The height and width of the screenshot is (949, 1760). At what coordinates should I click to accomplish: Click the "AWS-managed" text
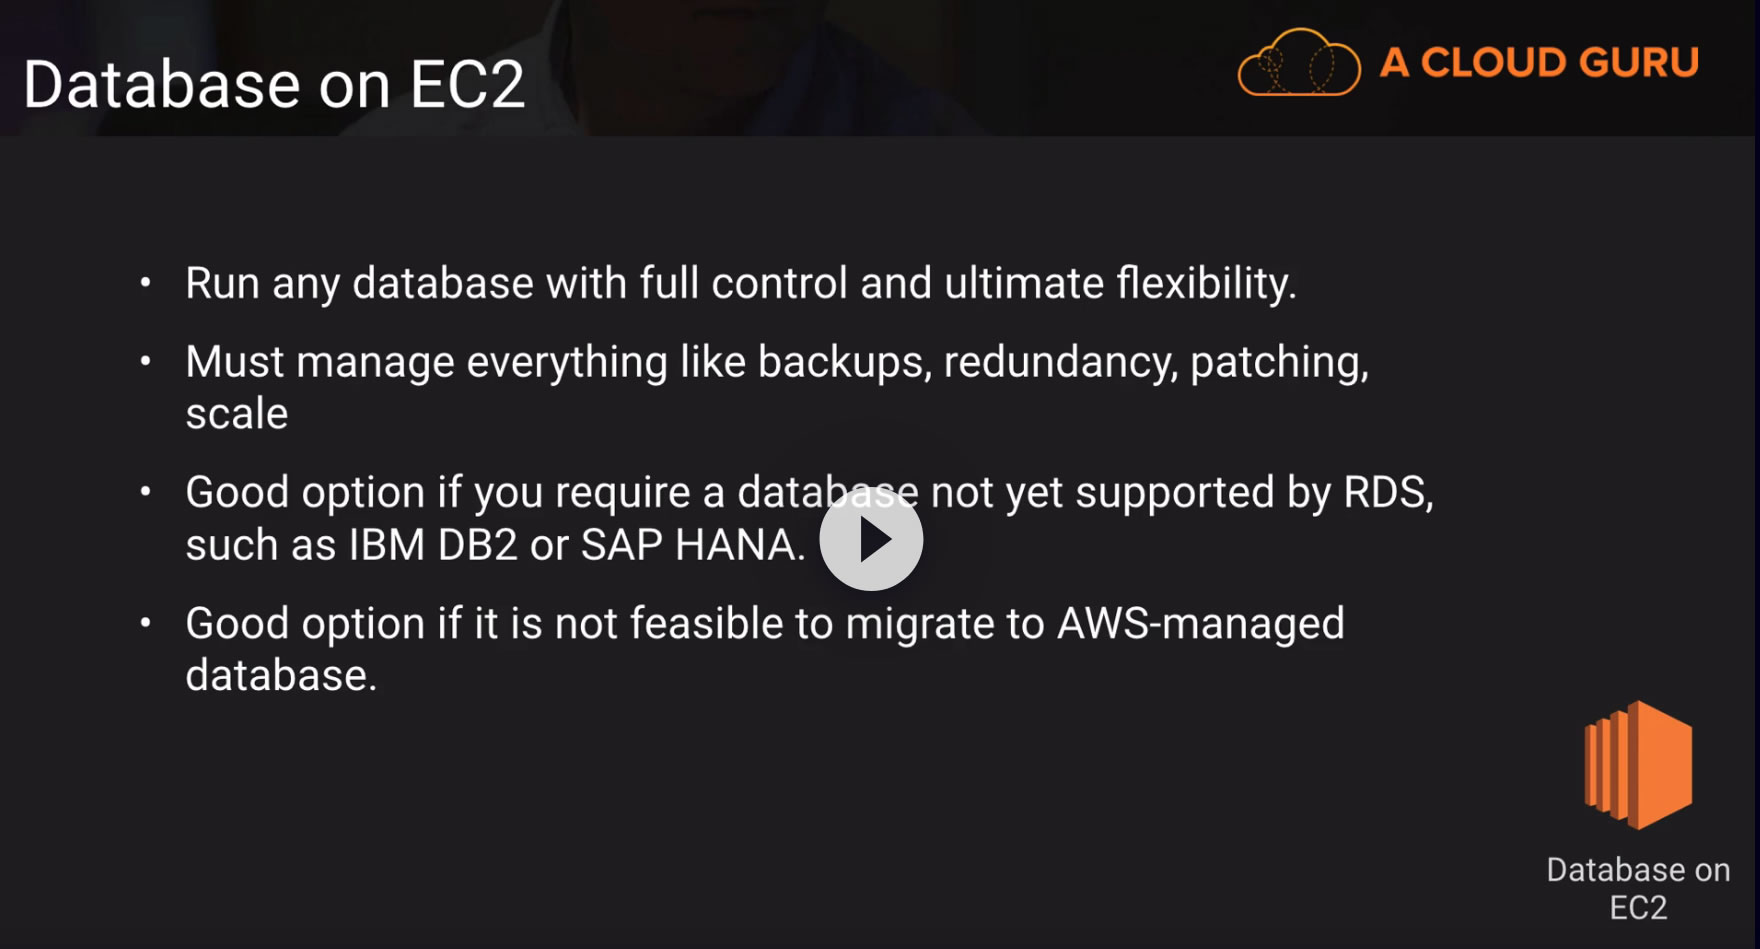(x=1200, y=624)
